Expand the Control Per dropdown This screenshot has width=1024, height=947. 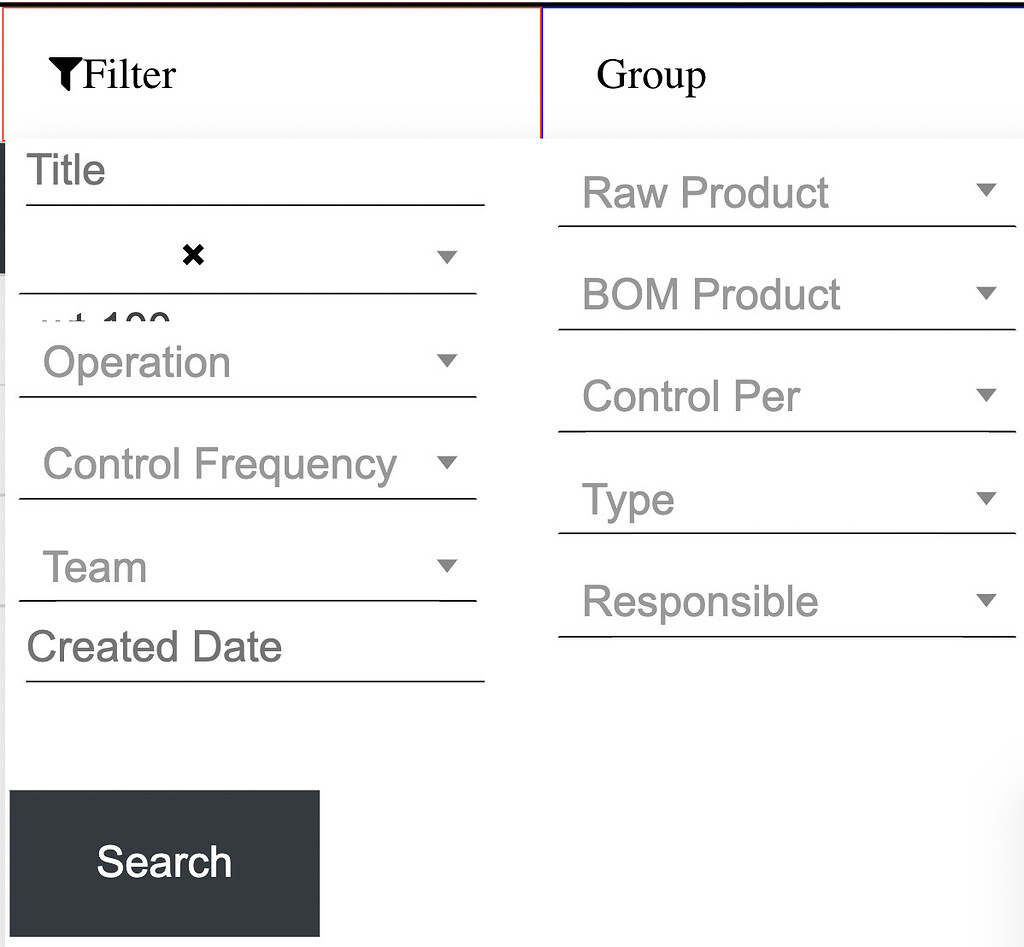click(x=770, y=397)
